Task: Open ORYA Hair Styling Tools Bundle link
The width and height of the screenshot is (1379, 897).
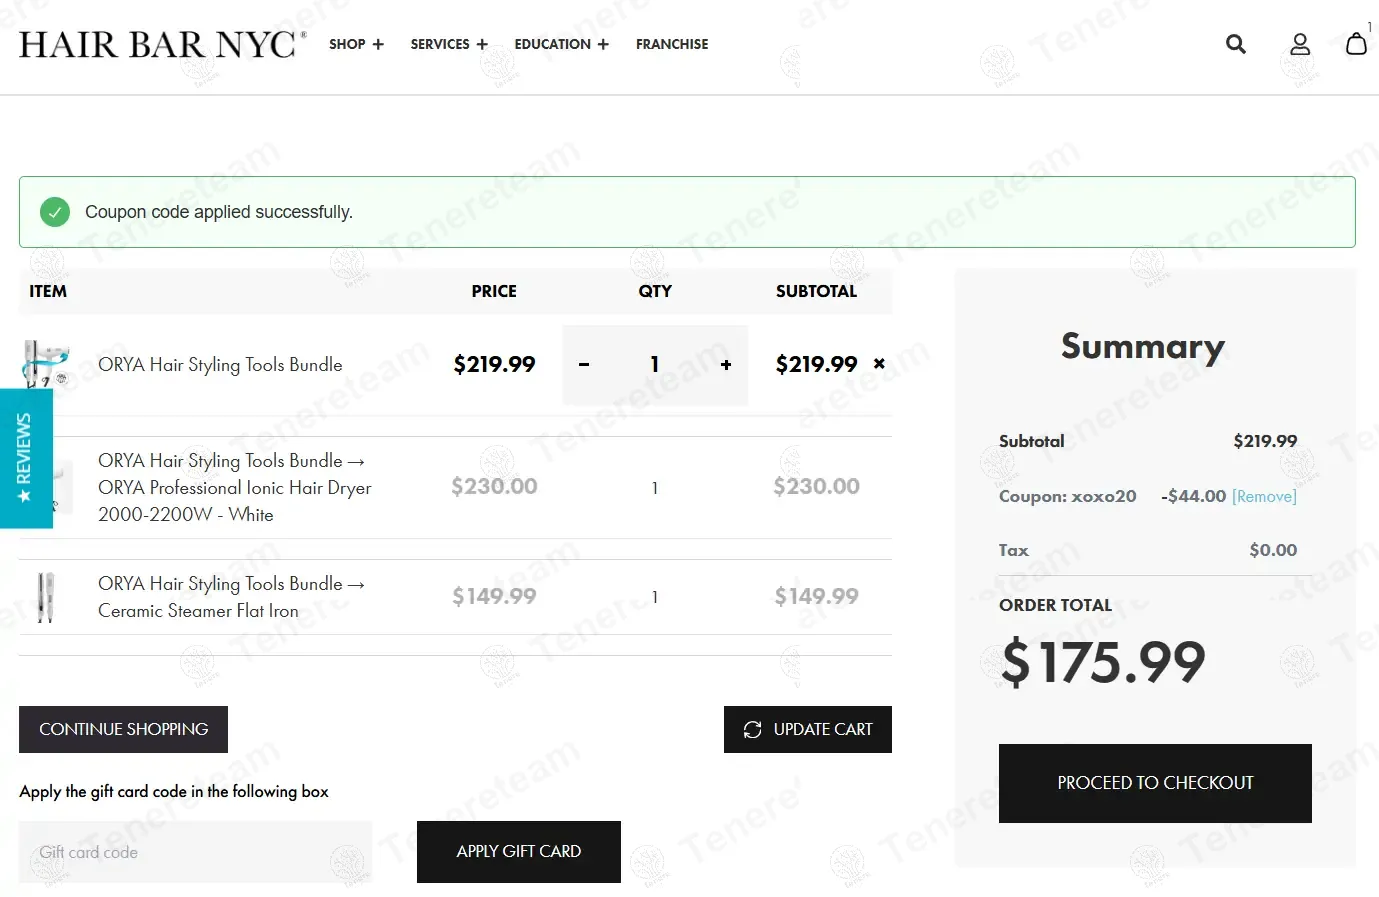Action: coord(220,365)
